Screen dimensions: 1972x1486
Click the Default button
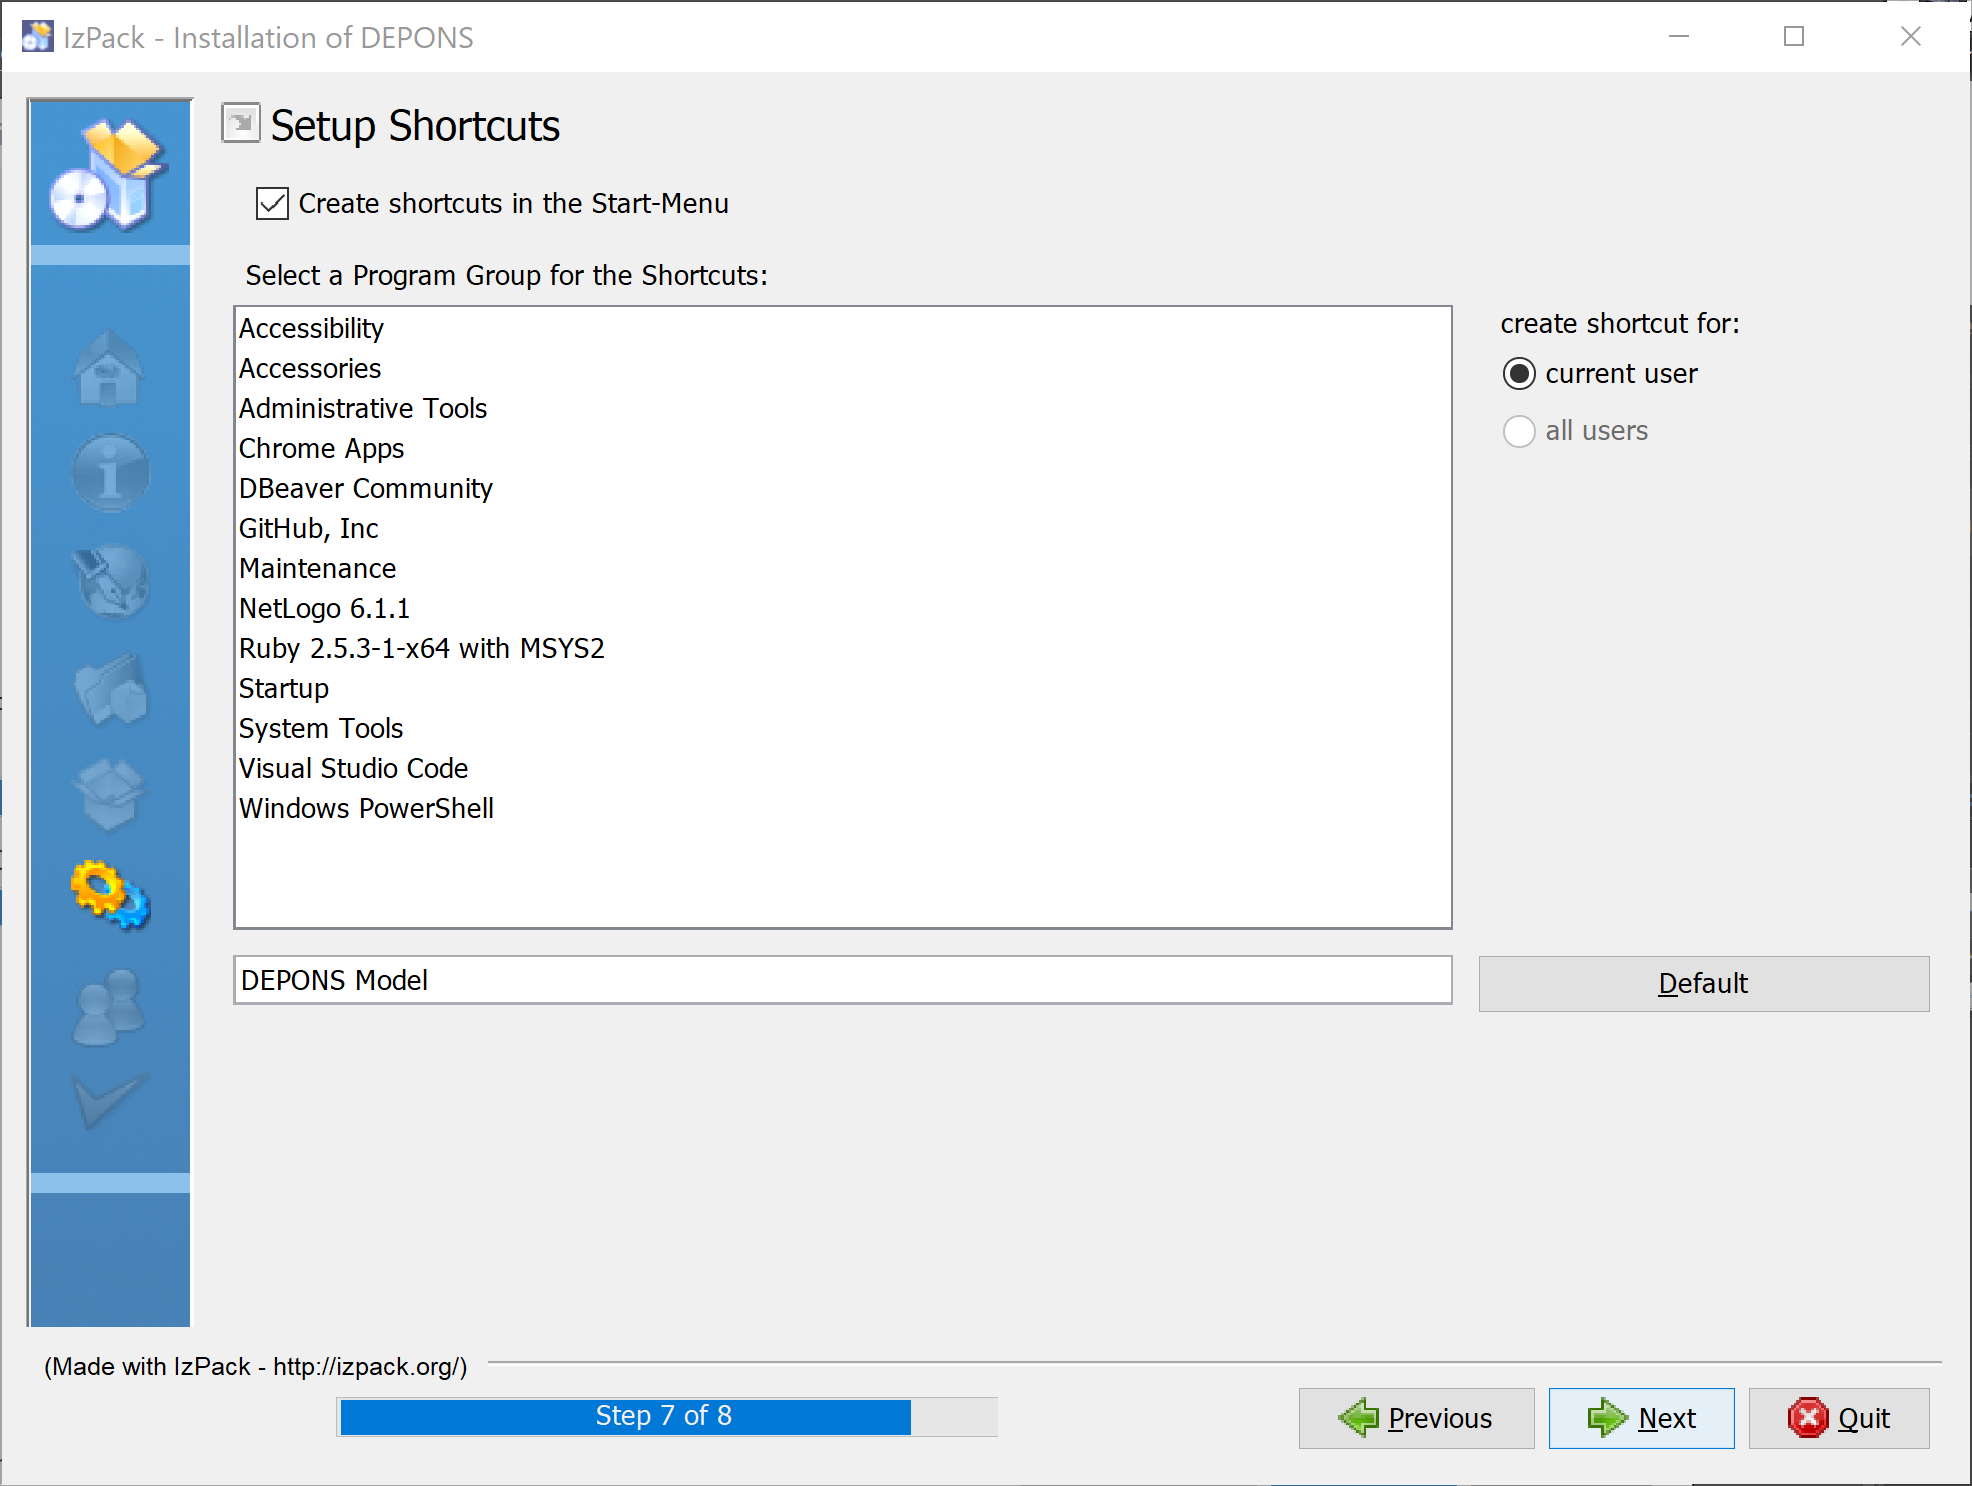[x=1703, y=984]
